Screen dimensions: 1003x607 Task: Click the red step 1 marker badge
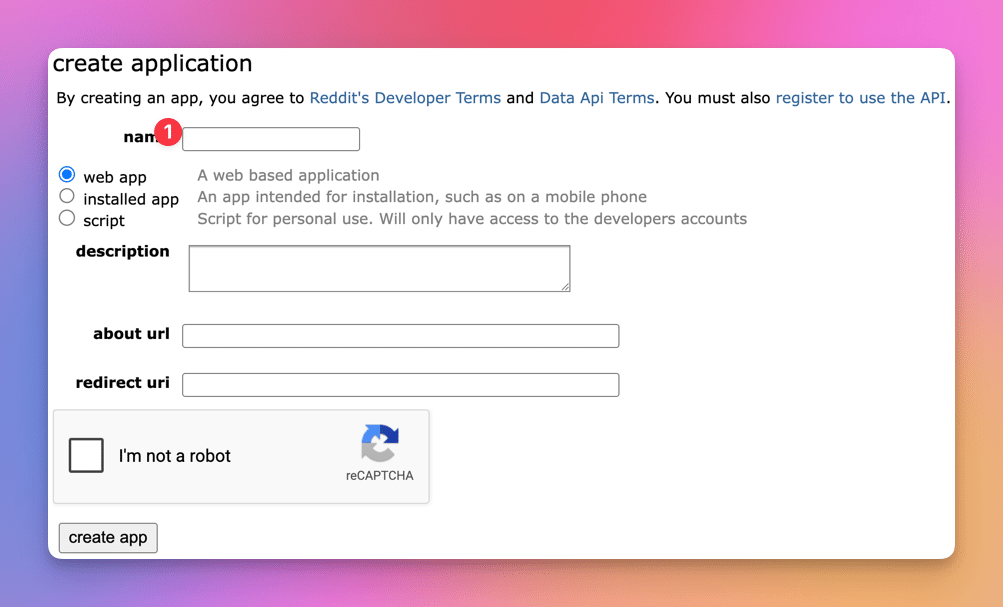[168, 132]
